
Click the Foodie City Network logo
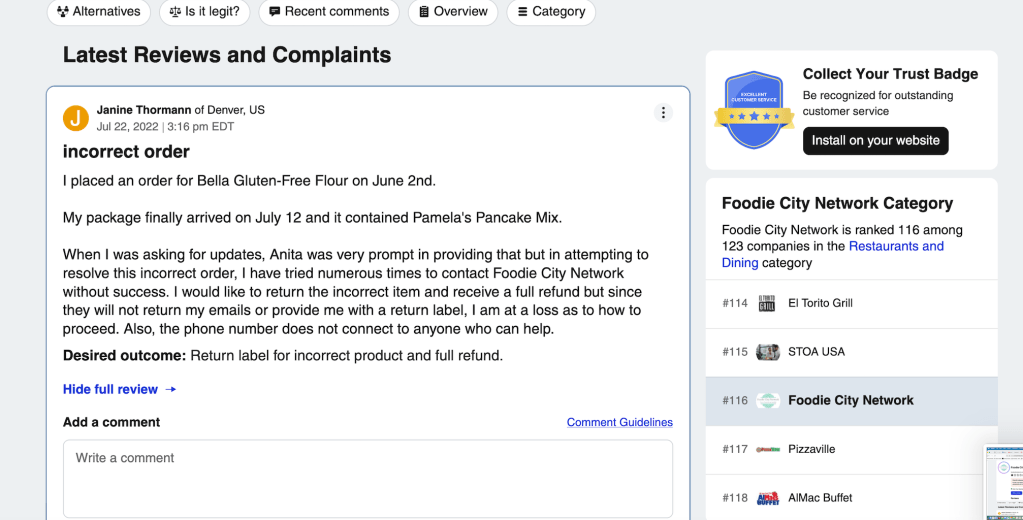click(x=767, y=401)
